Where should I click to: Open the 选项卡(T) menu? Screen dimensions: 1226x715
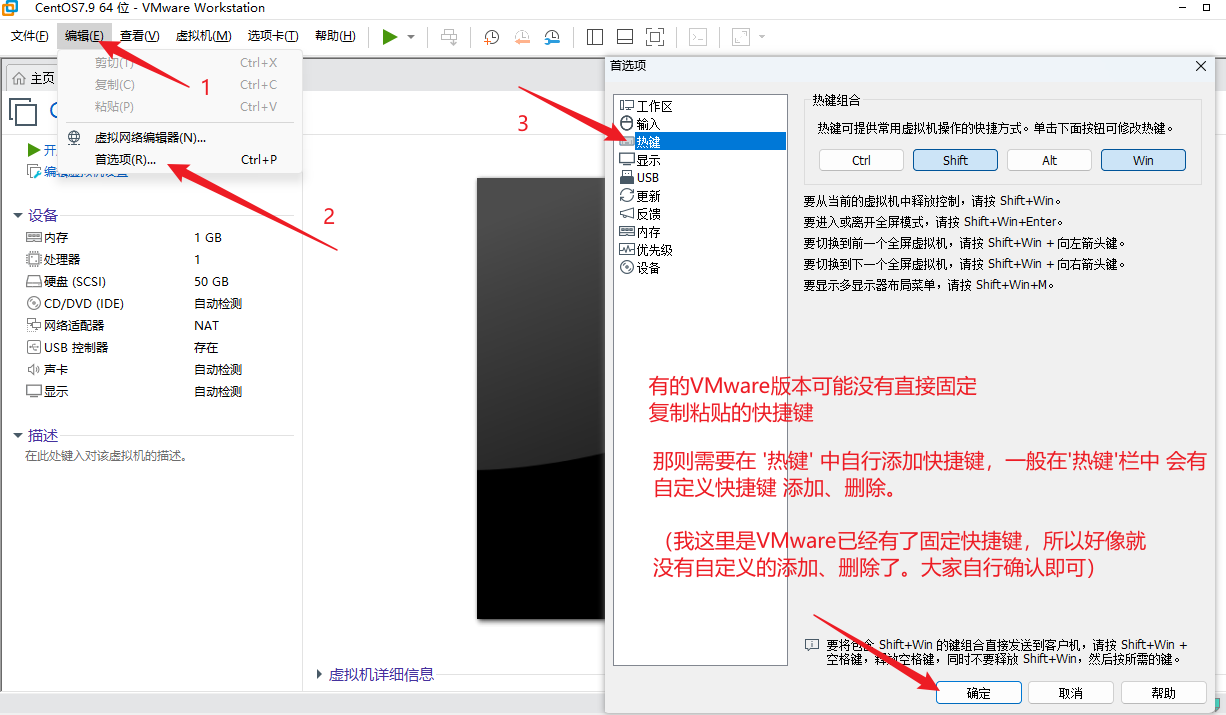point(273,36)
